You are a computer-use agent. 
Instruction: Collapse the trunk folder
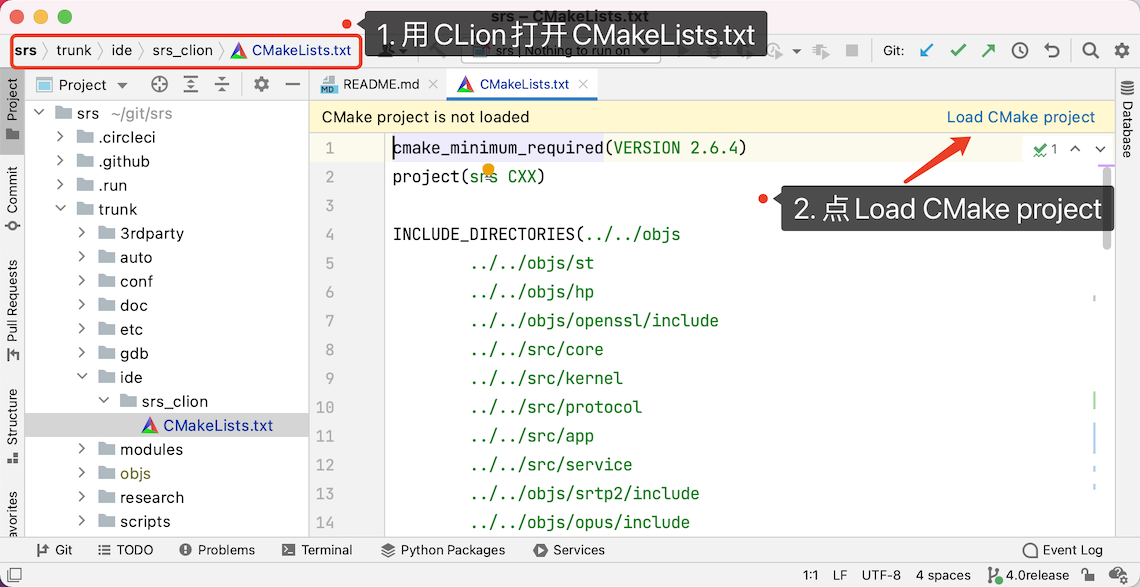tap(62, 209)
